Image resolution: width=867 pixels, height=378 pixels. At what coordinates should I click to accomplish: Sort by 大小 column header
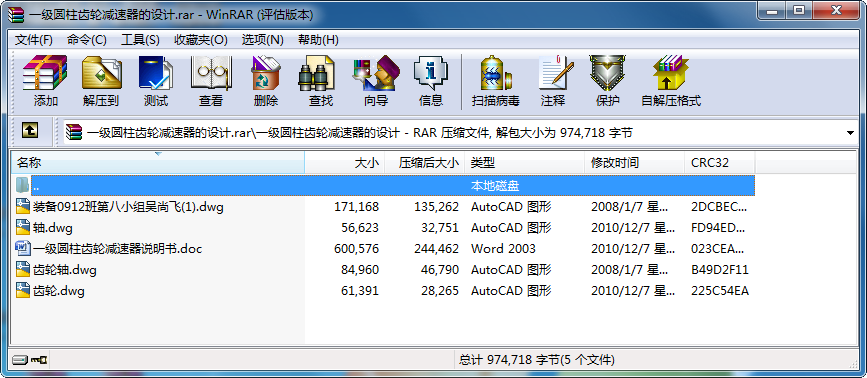click(344, 162)
